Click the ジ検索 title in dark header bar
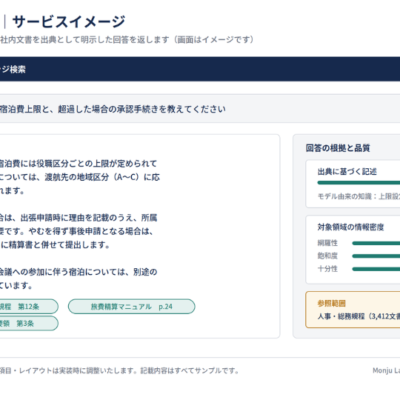Screen dimensions: 400x400 [x=13, y=69]
